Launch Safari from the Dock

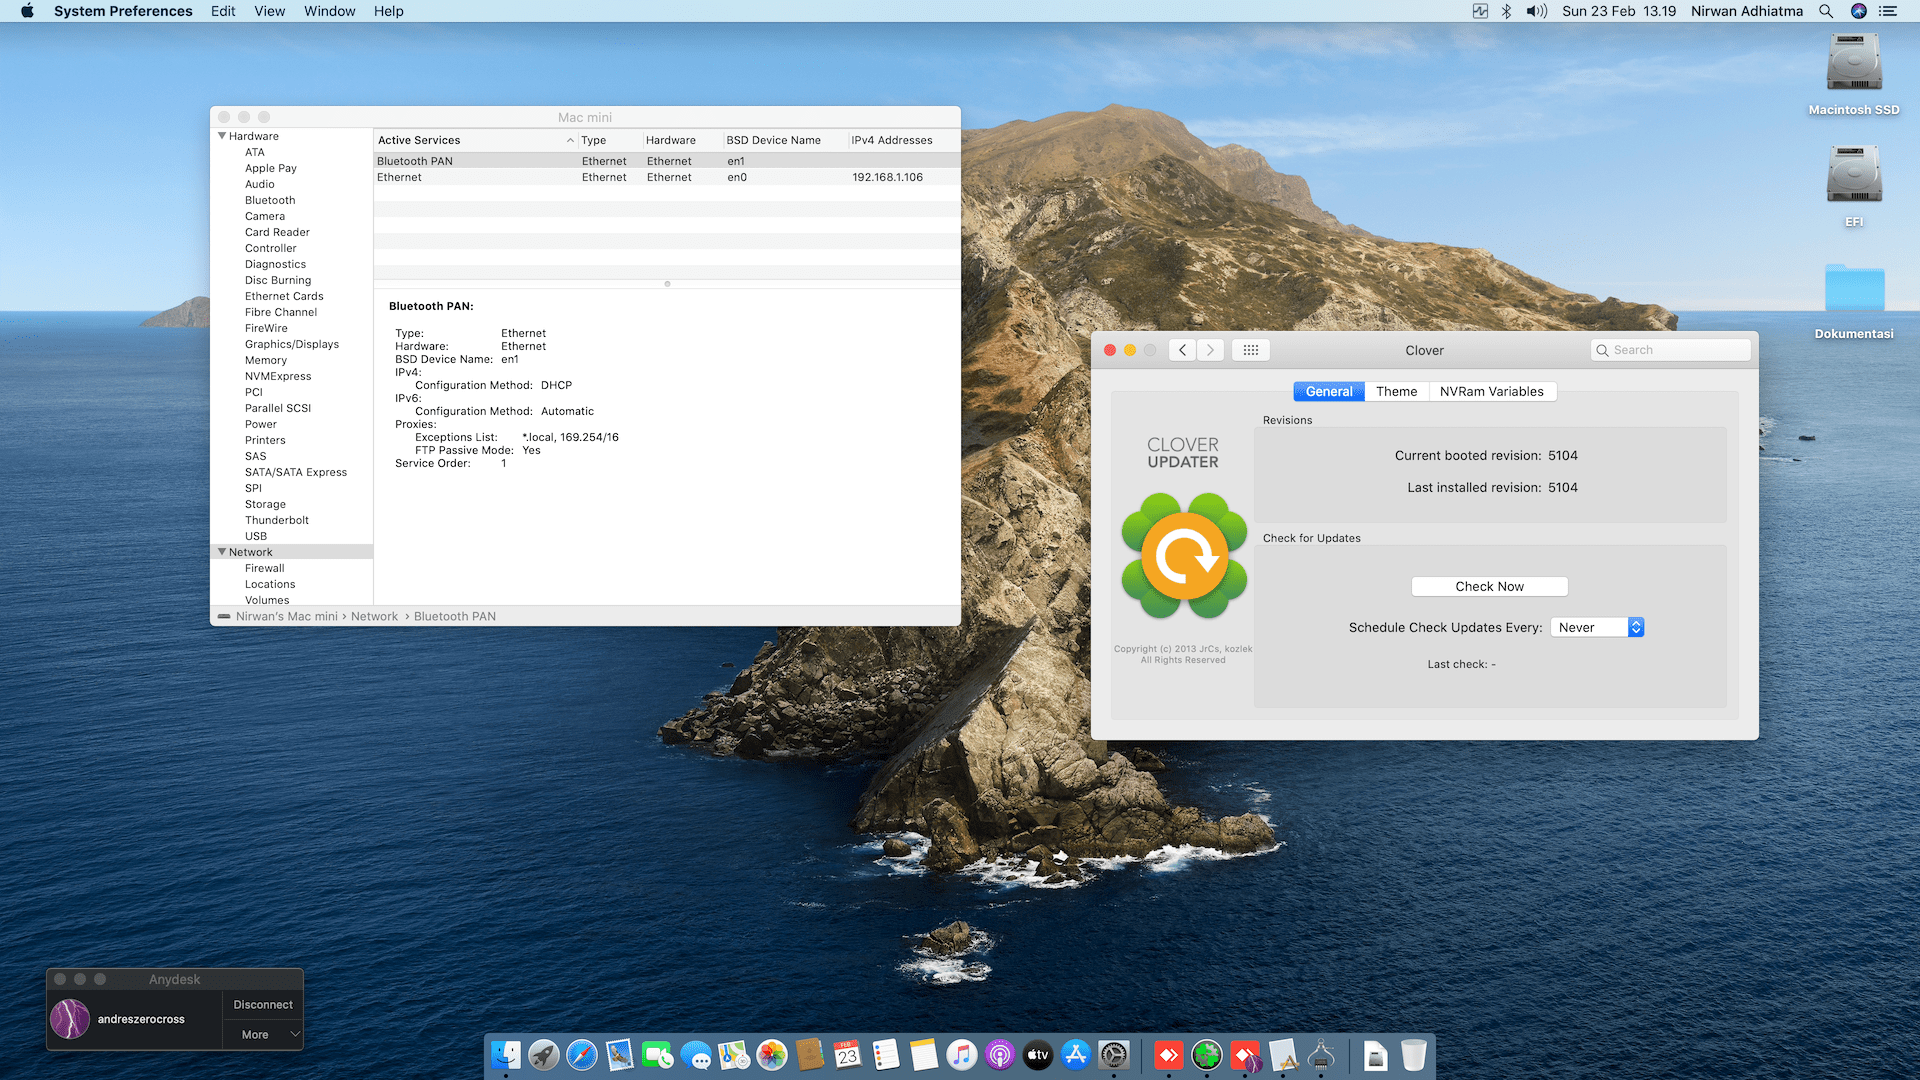[x=582, y=1055]
